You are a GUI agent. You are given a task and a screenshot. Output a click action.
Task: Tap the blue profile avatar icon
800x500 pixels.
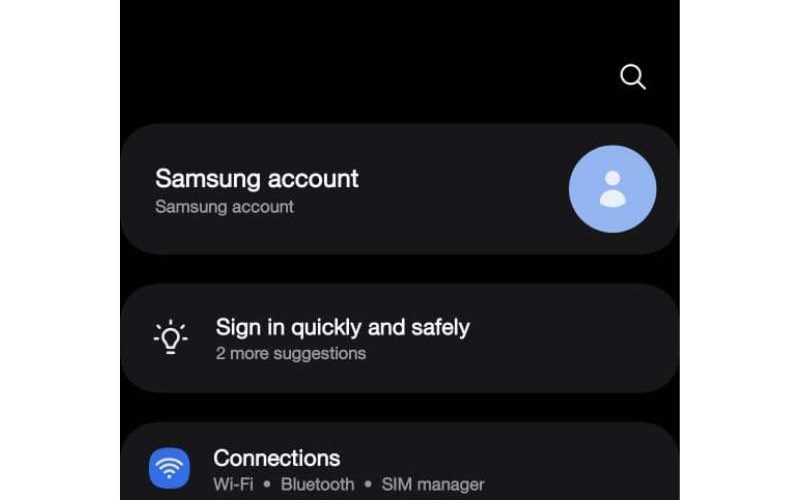(x=612, y=189)
